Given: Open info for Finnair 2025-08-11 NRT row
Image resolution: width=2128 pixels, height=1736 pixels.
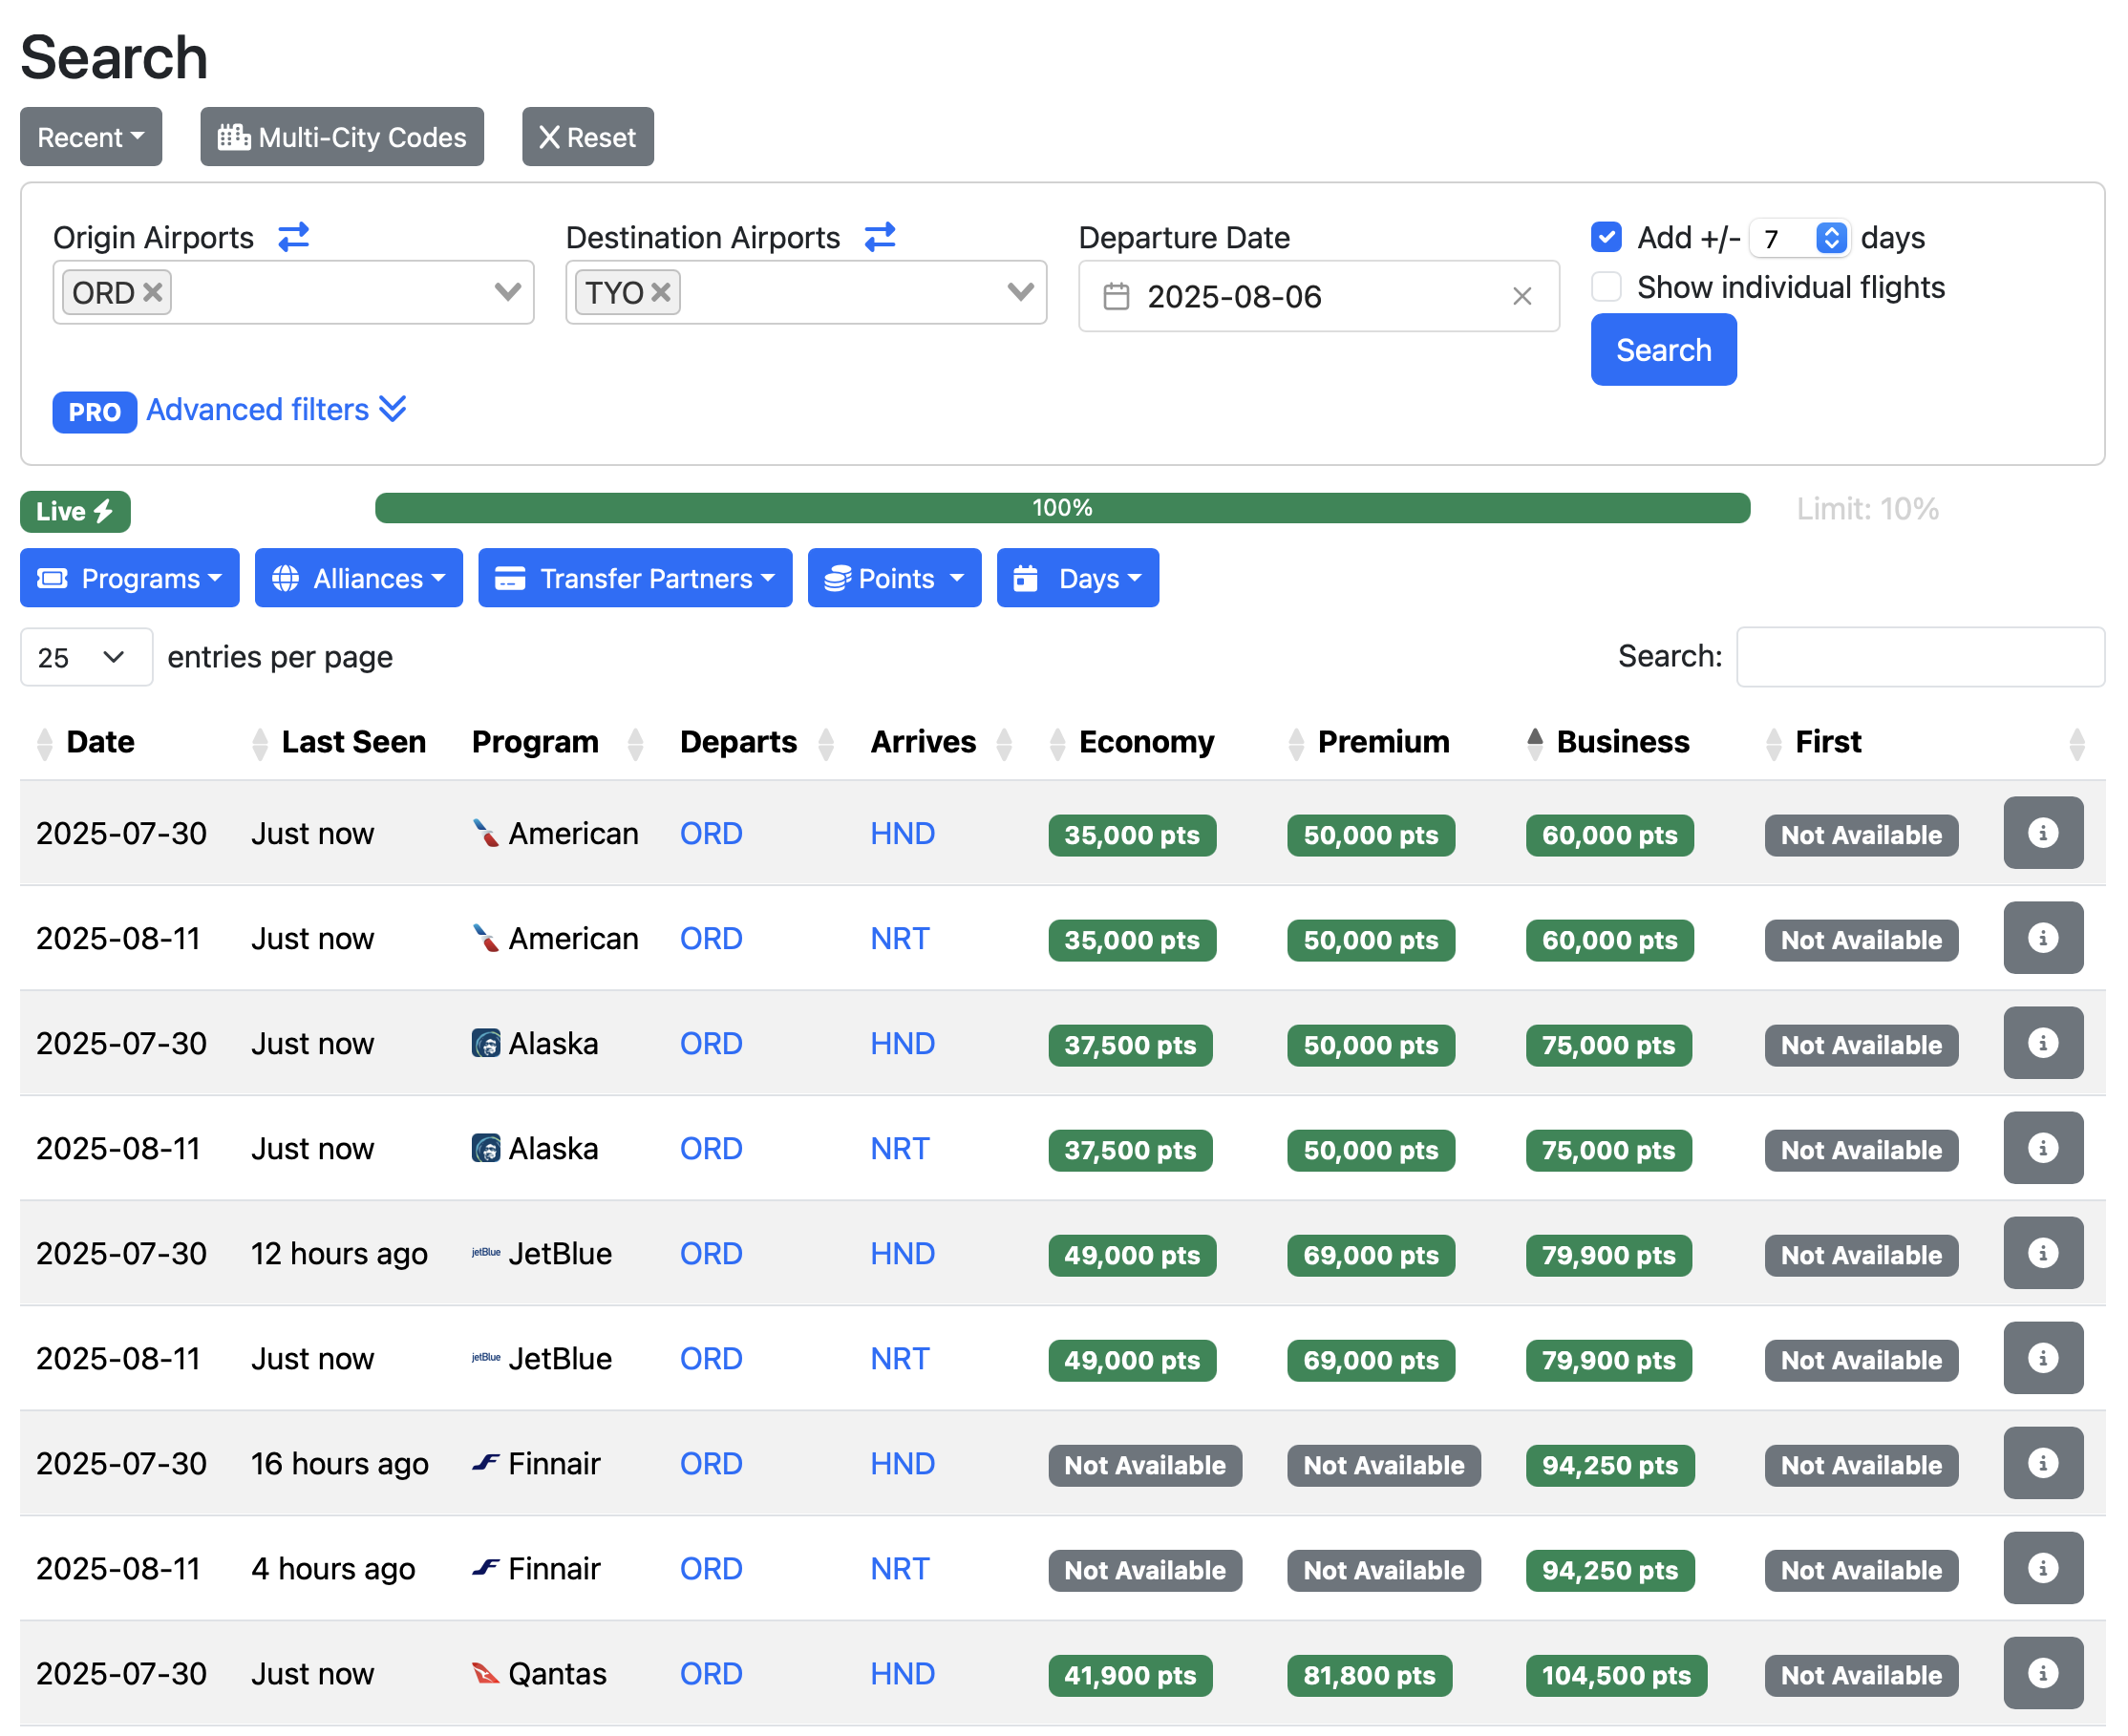Looking at the screenshot, I should pos(2043,1568).
